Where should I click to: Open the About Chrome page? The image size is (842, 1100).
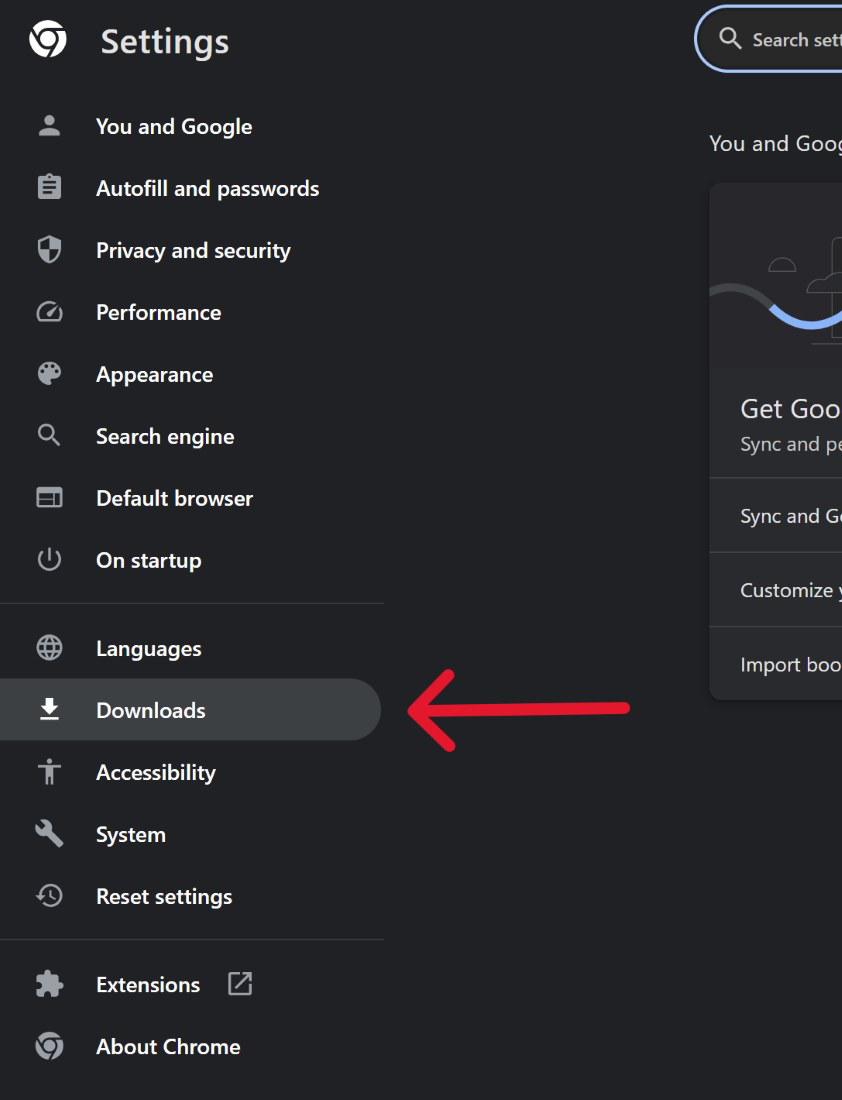click(x=168, y=1046)
